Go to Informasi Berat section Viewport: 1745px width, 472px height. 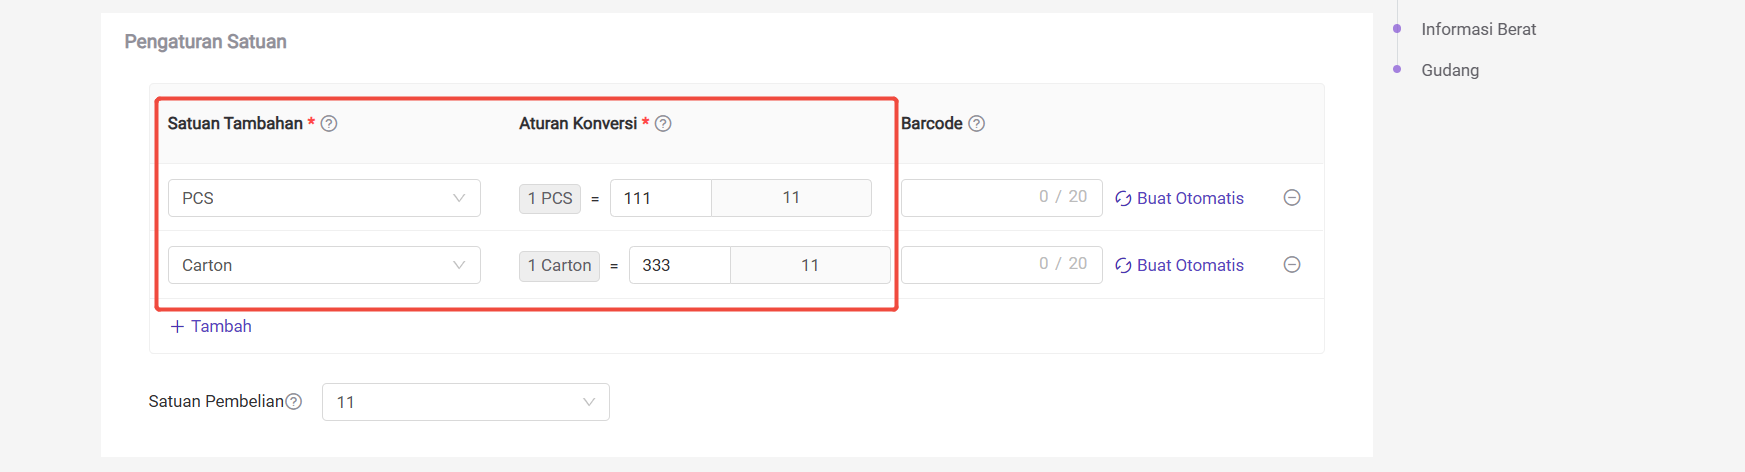[x=1478, y=29]
